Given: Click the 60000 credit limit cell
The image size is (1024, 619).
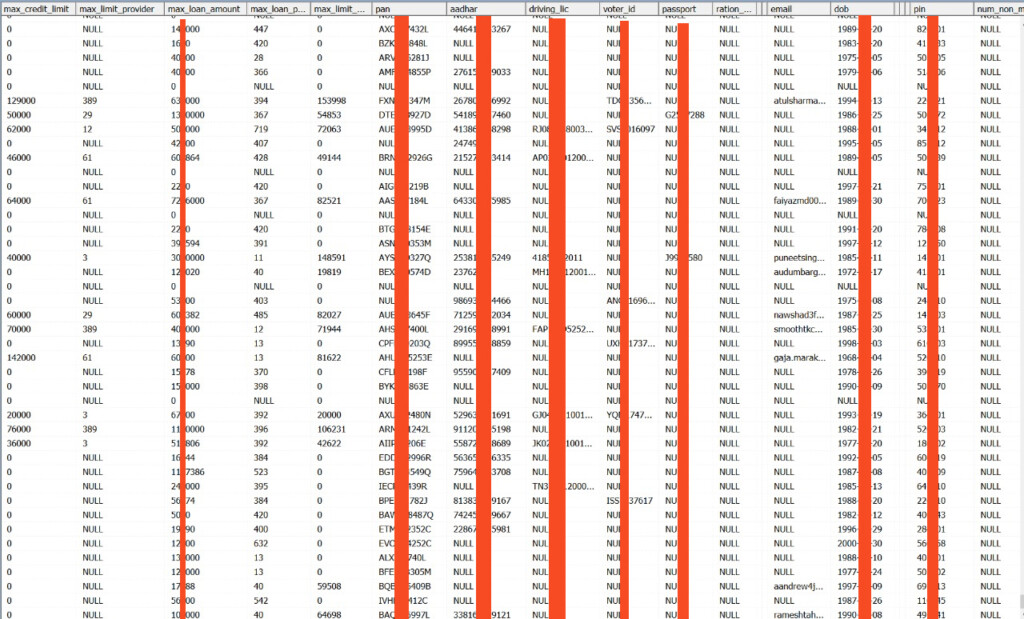Looking at the screenshot, I should coord(19,315).
